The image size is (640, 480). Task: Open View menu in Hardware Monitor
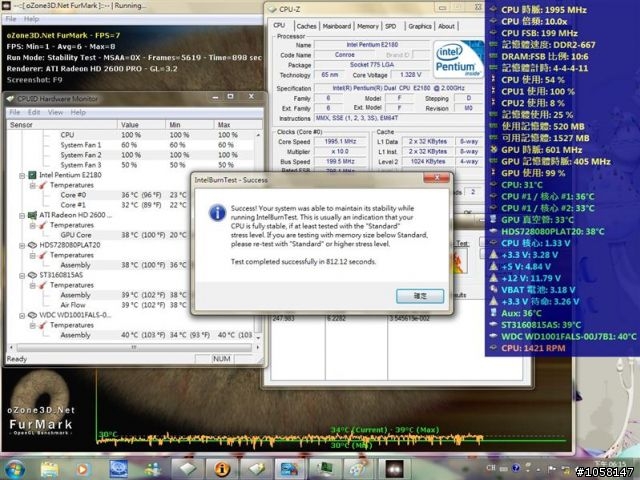click(56, 112)
